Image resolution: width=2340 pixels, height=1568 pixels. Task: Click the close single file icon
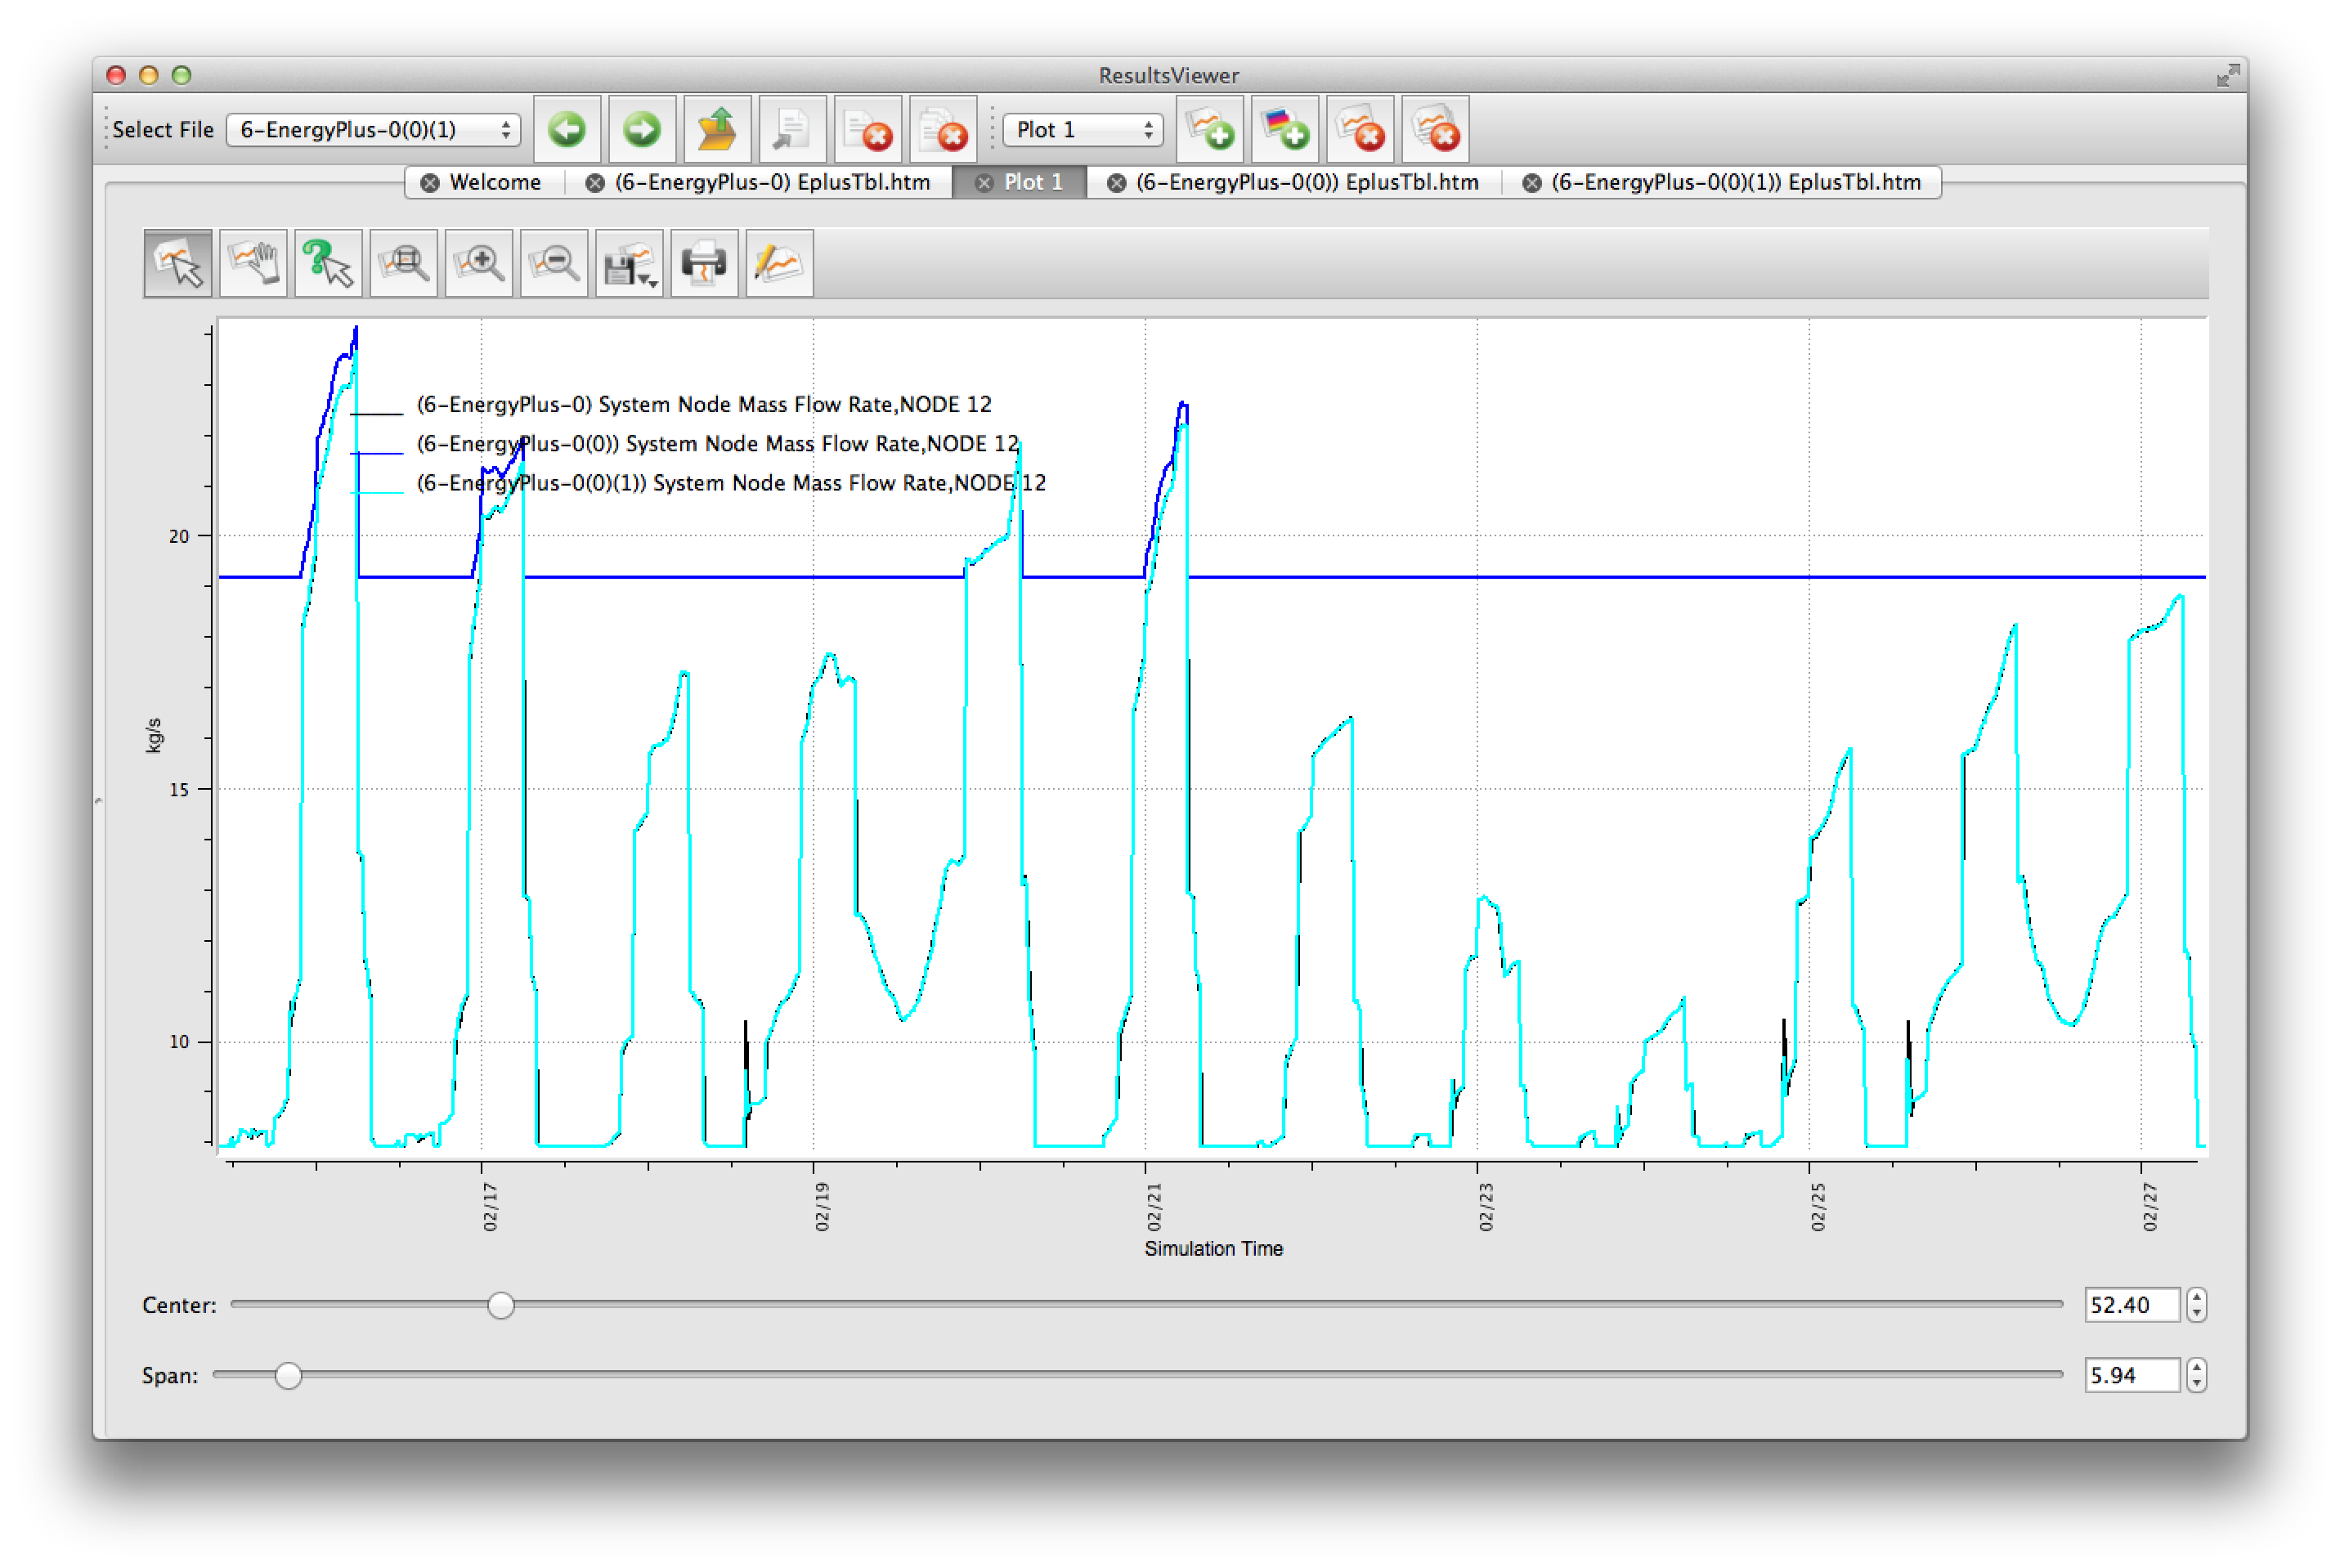point(868,129)
